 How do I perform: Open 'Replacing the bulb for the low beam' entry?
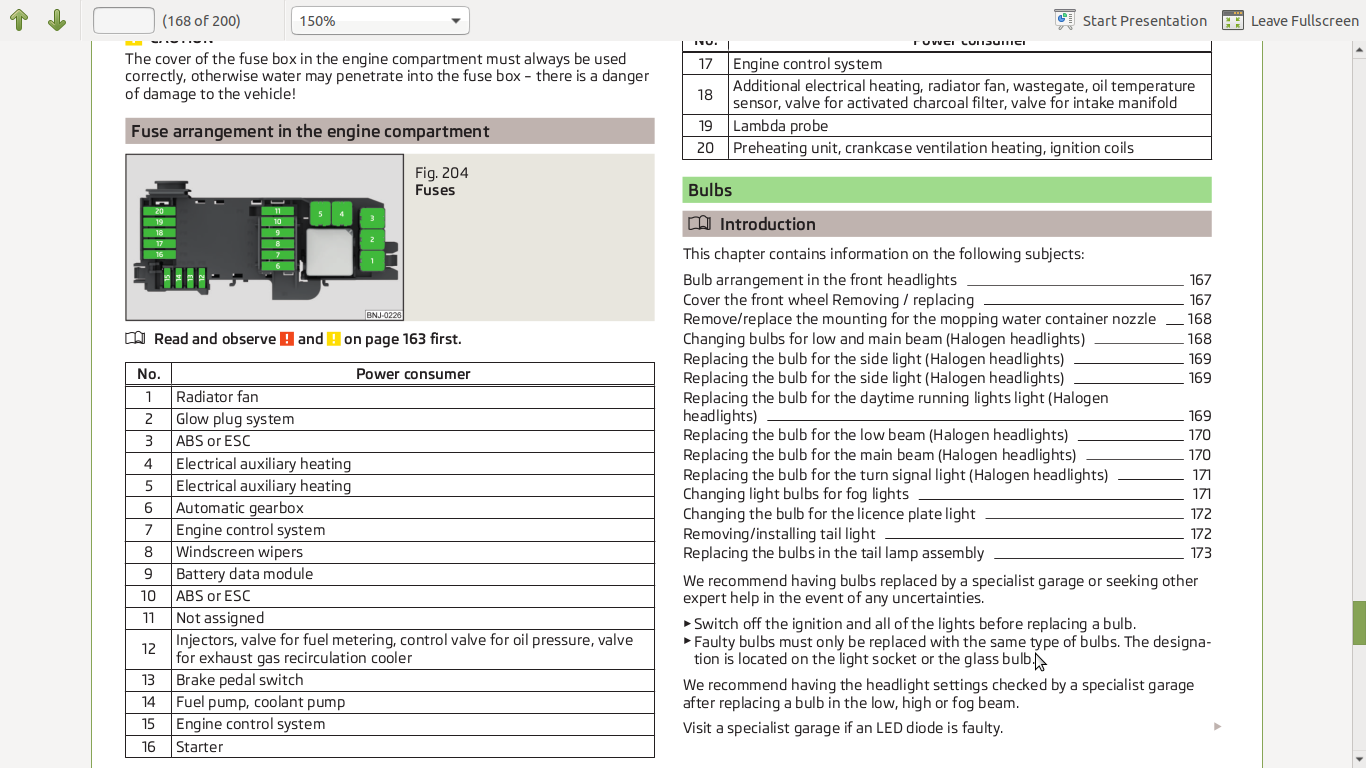[x=875, y=435]
